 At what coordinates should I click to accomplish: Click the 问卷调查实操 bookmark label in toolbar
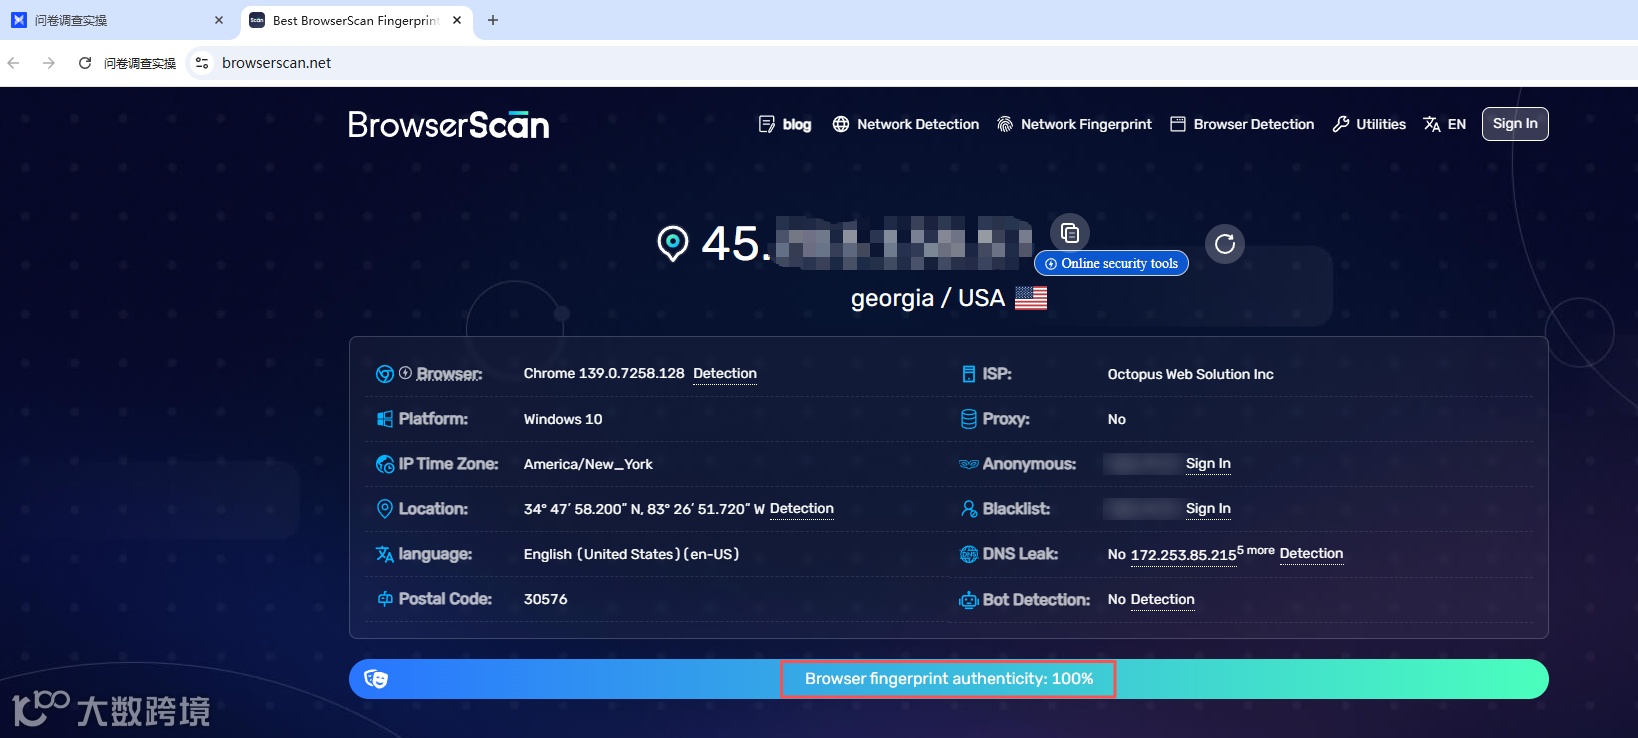(140, 63)
